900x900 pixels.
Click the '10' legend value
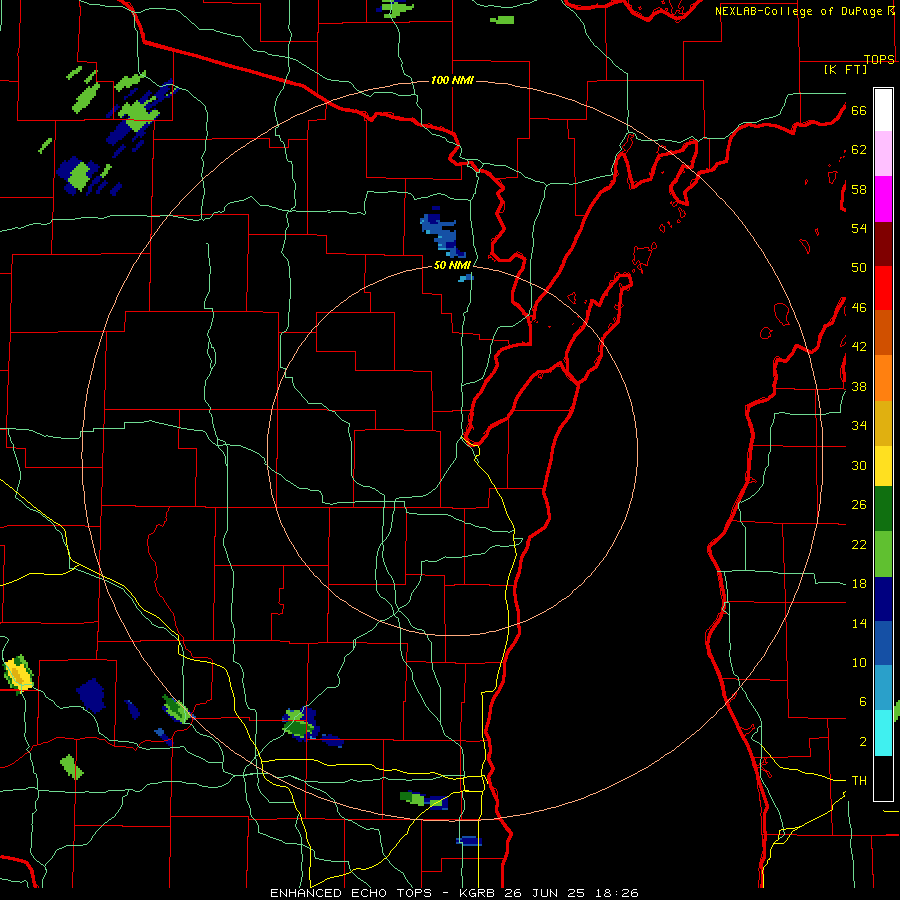click(859, 663)
